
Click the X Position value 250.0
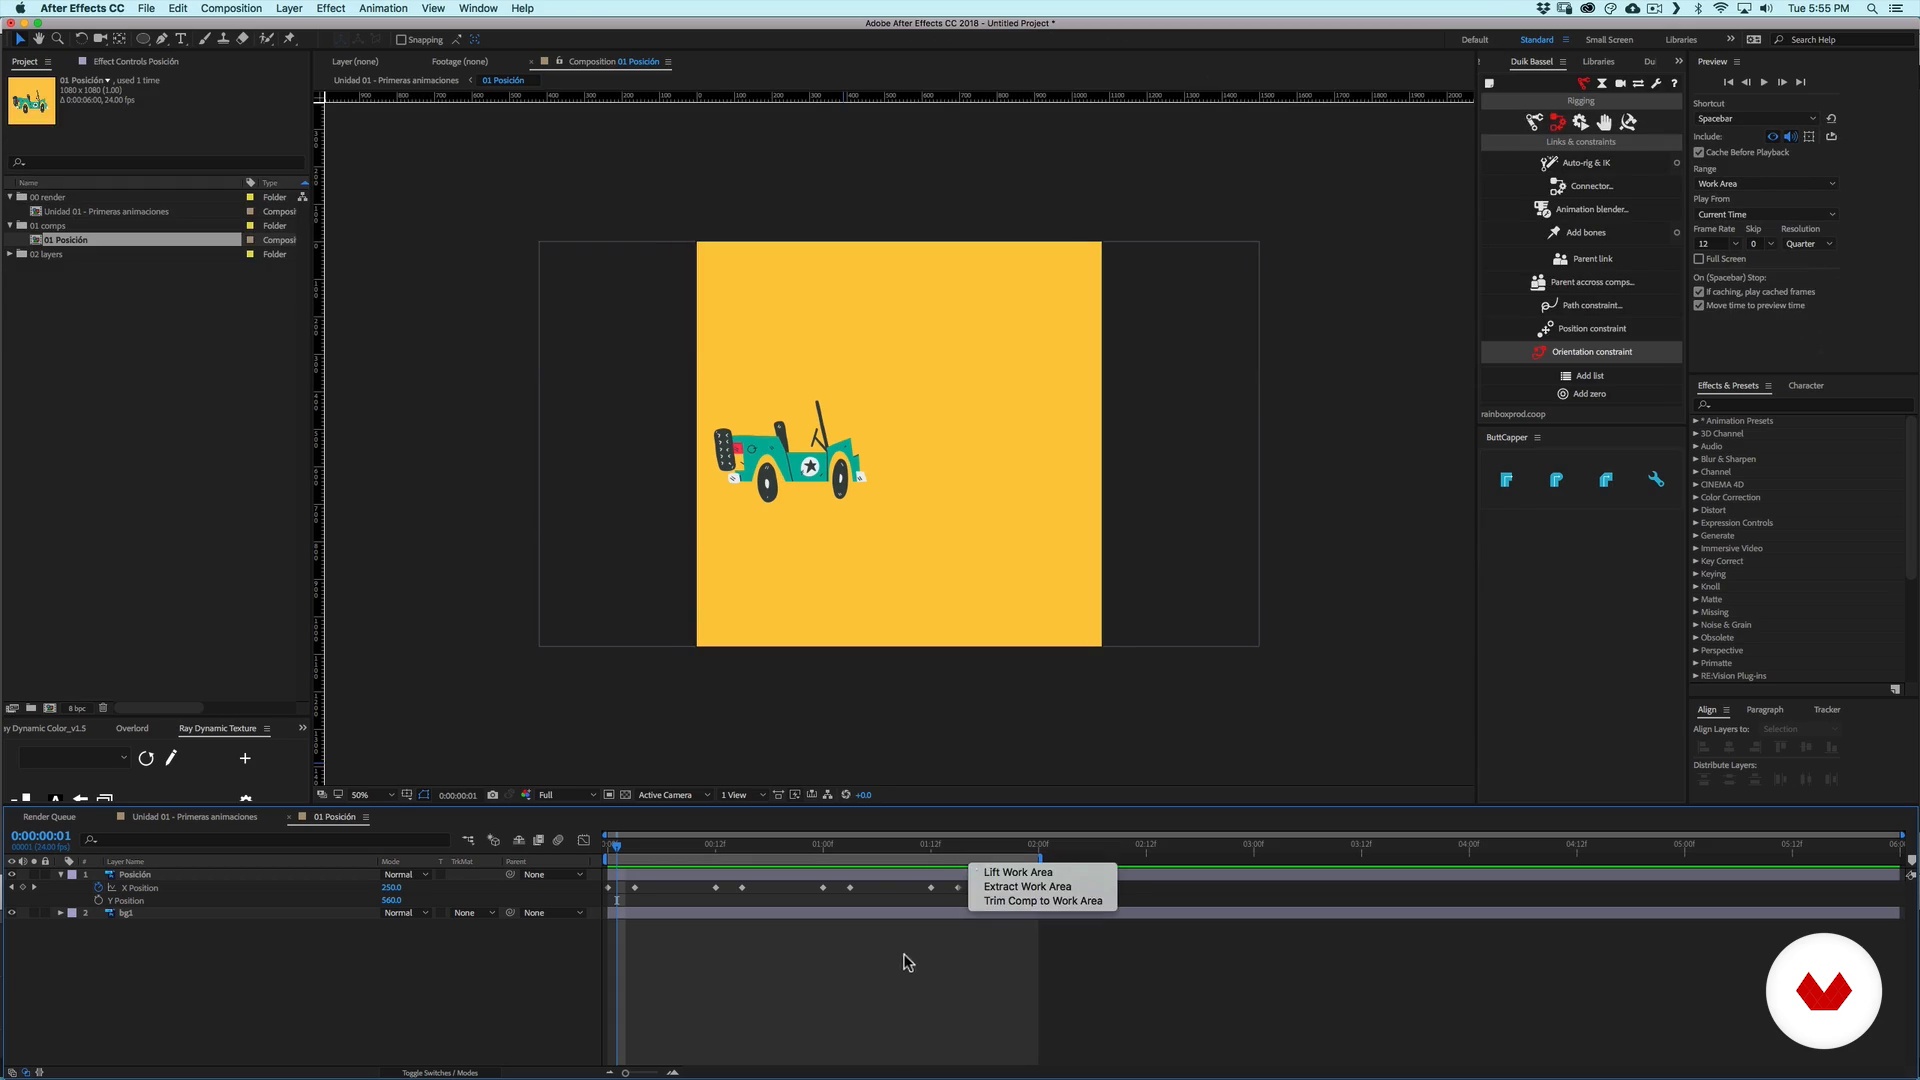[391, 888]
